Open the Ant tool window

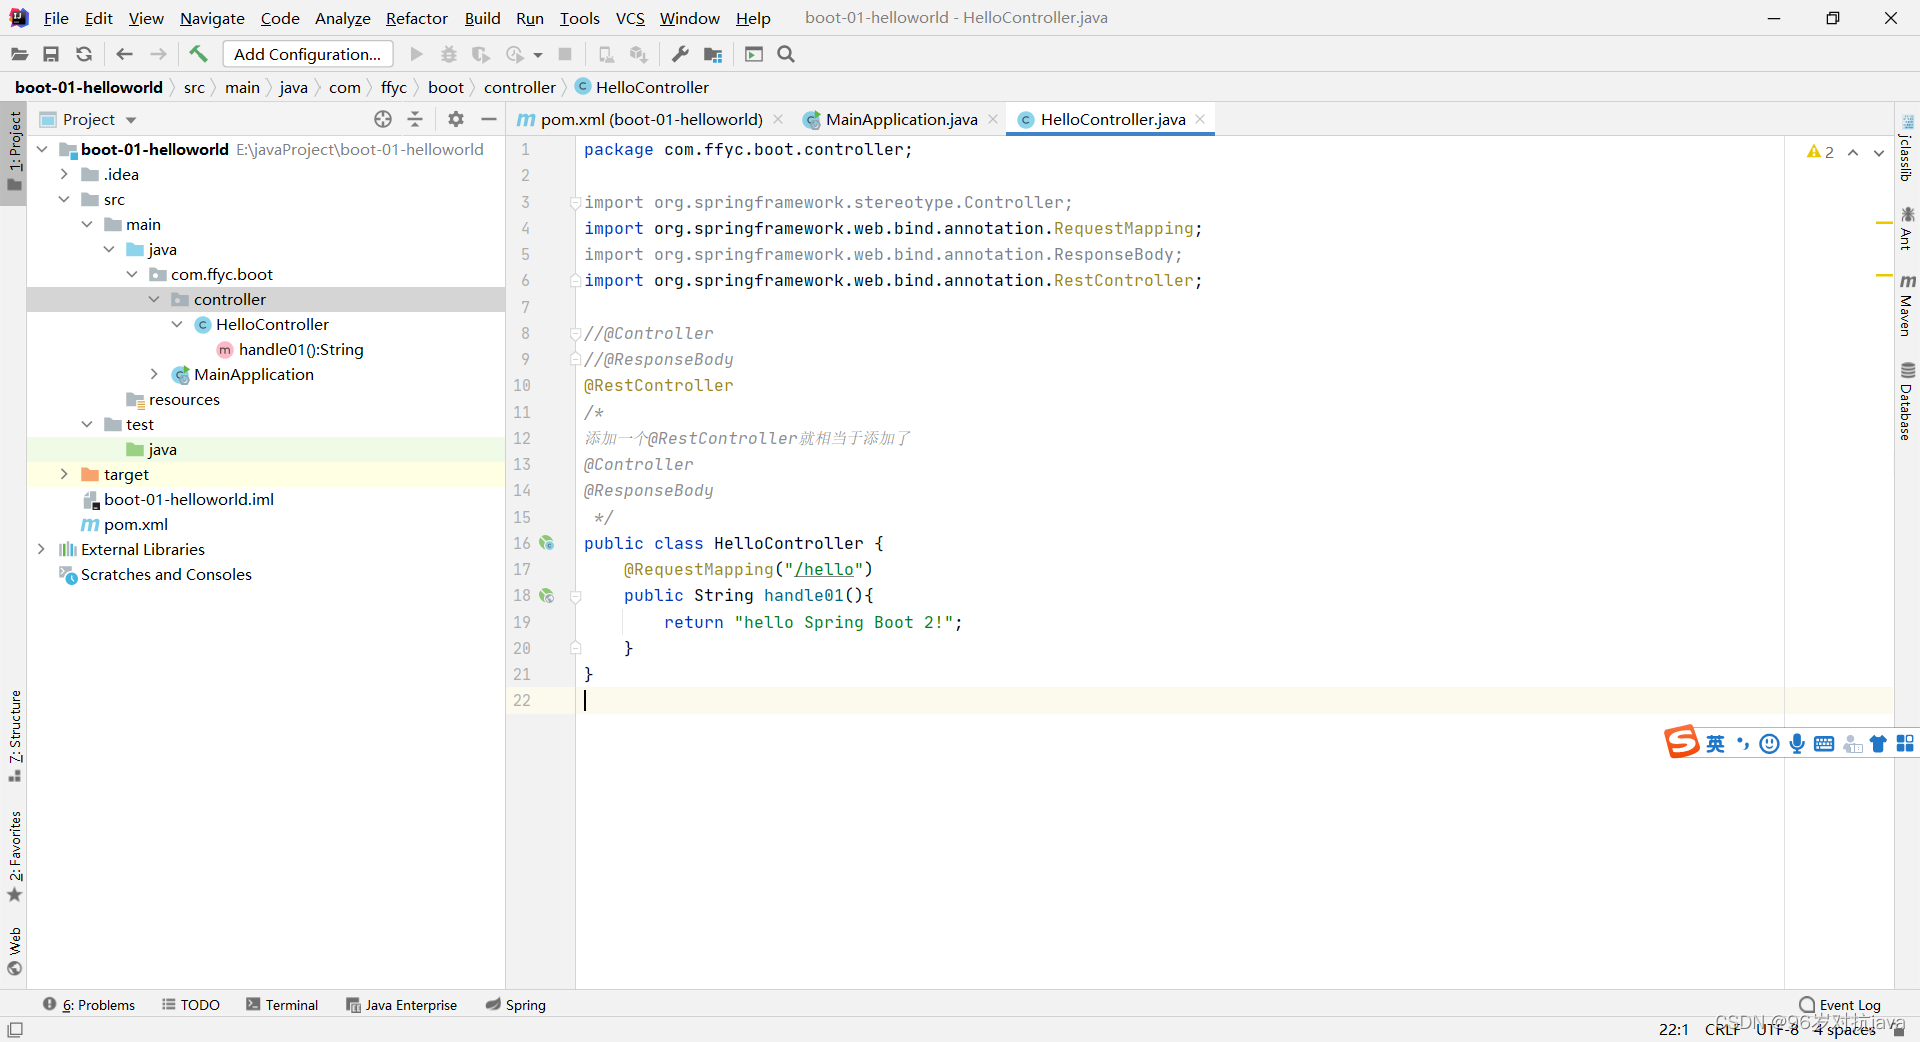[1907, 228]
